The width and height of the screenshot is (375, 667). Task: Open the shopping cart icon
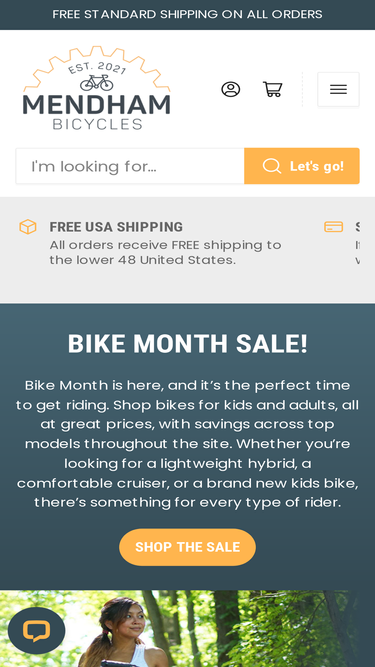[273, 89]
